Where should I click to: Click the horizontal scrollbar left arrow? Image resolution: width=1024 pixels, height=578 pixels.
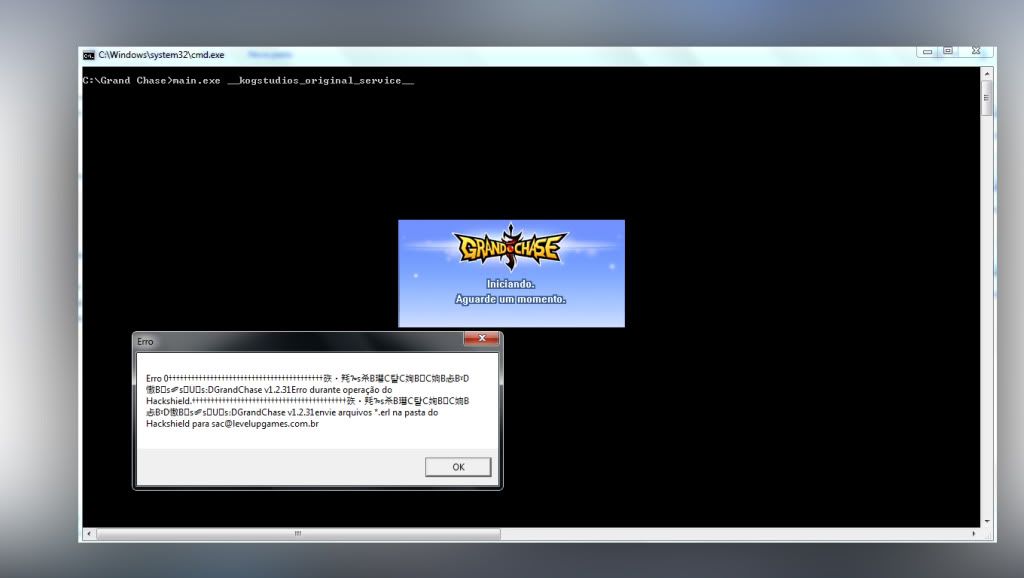88,534
